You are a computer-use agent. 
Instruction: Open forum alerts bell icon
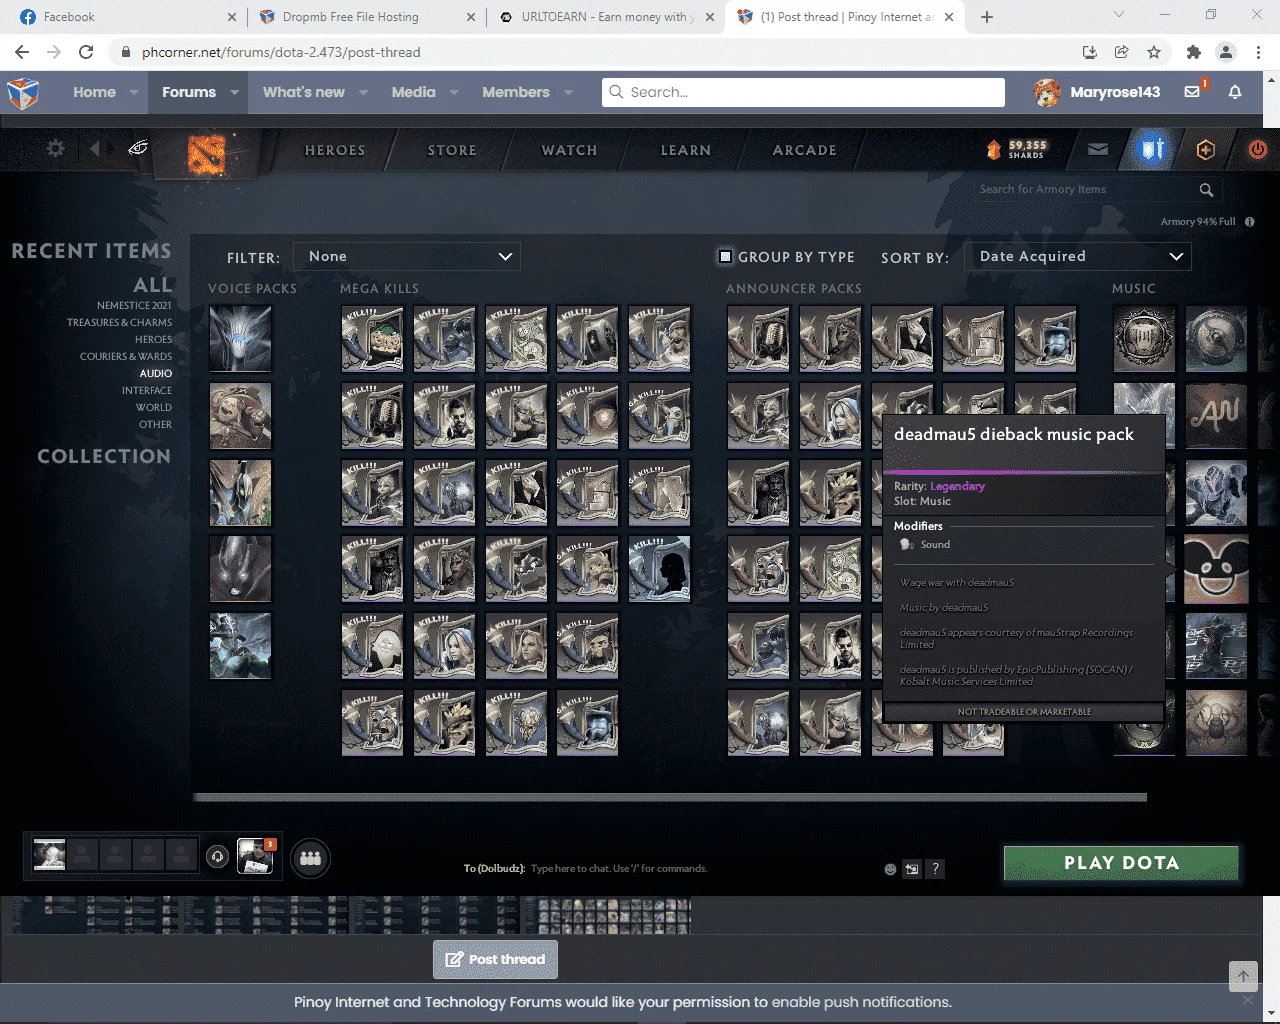(x=1235, y=92)
